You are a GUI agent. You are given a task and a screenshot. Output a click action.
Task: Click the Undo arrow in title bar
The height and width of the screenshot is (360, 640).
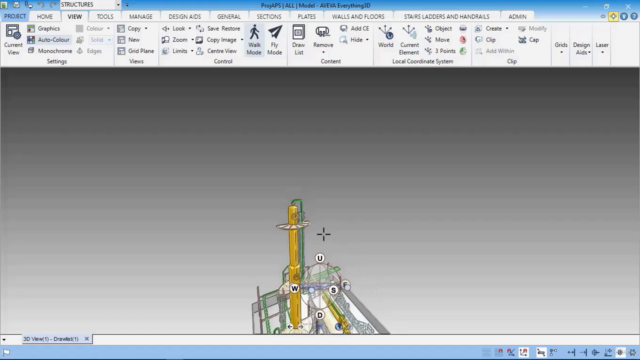point(41,5)
